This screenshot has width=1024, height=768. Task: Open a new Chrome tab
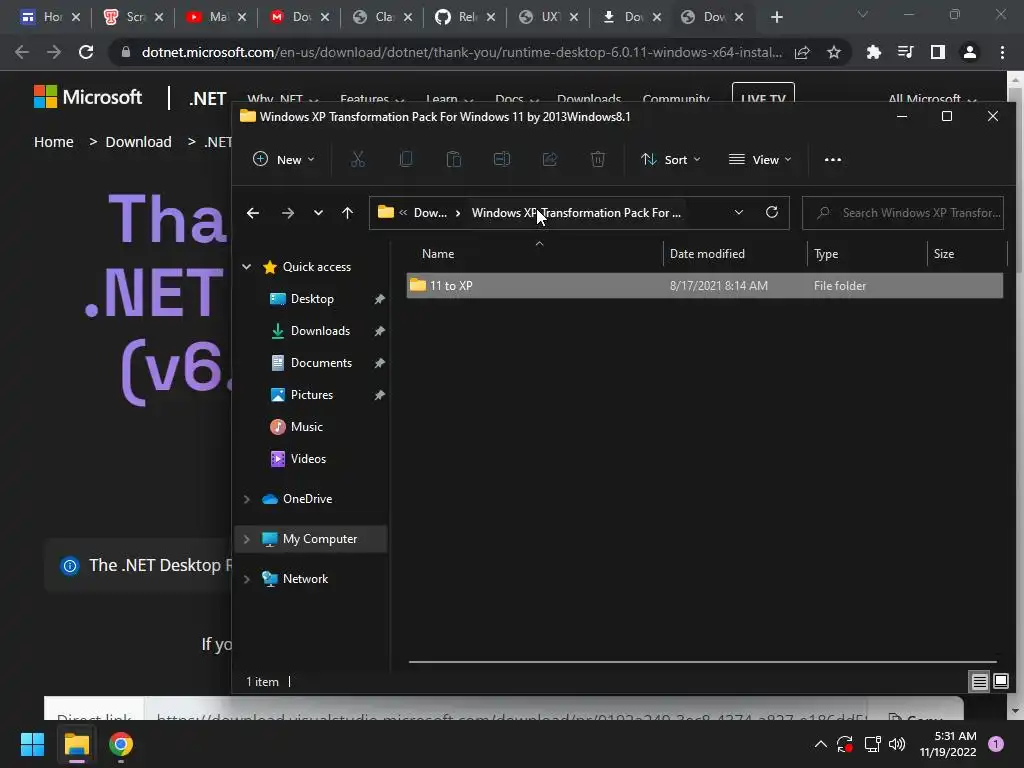click(776, 17)
